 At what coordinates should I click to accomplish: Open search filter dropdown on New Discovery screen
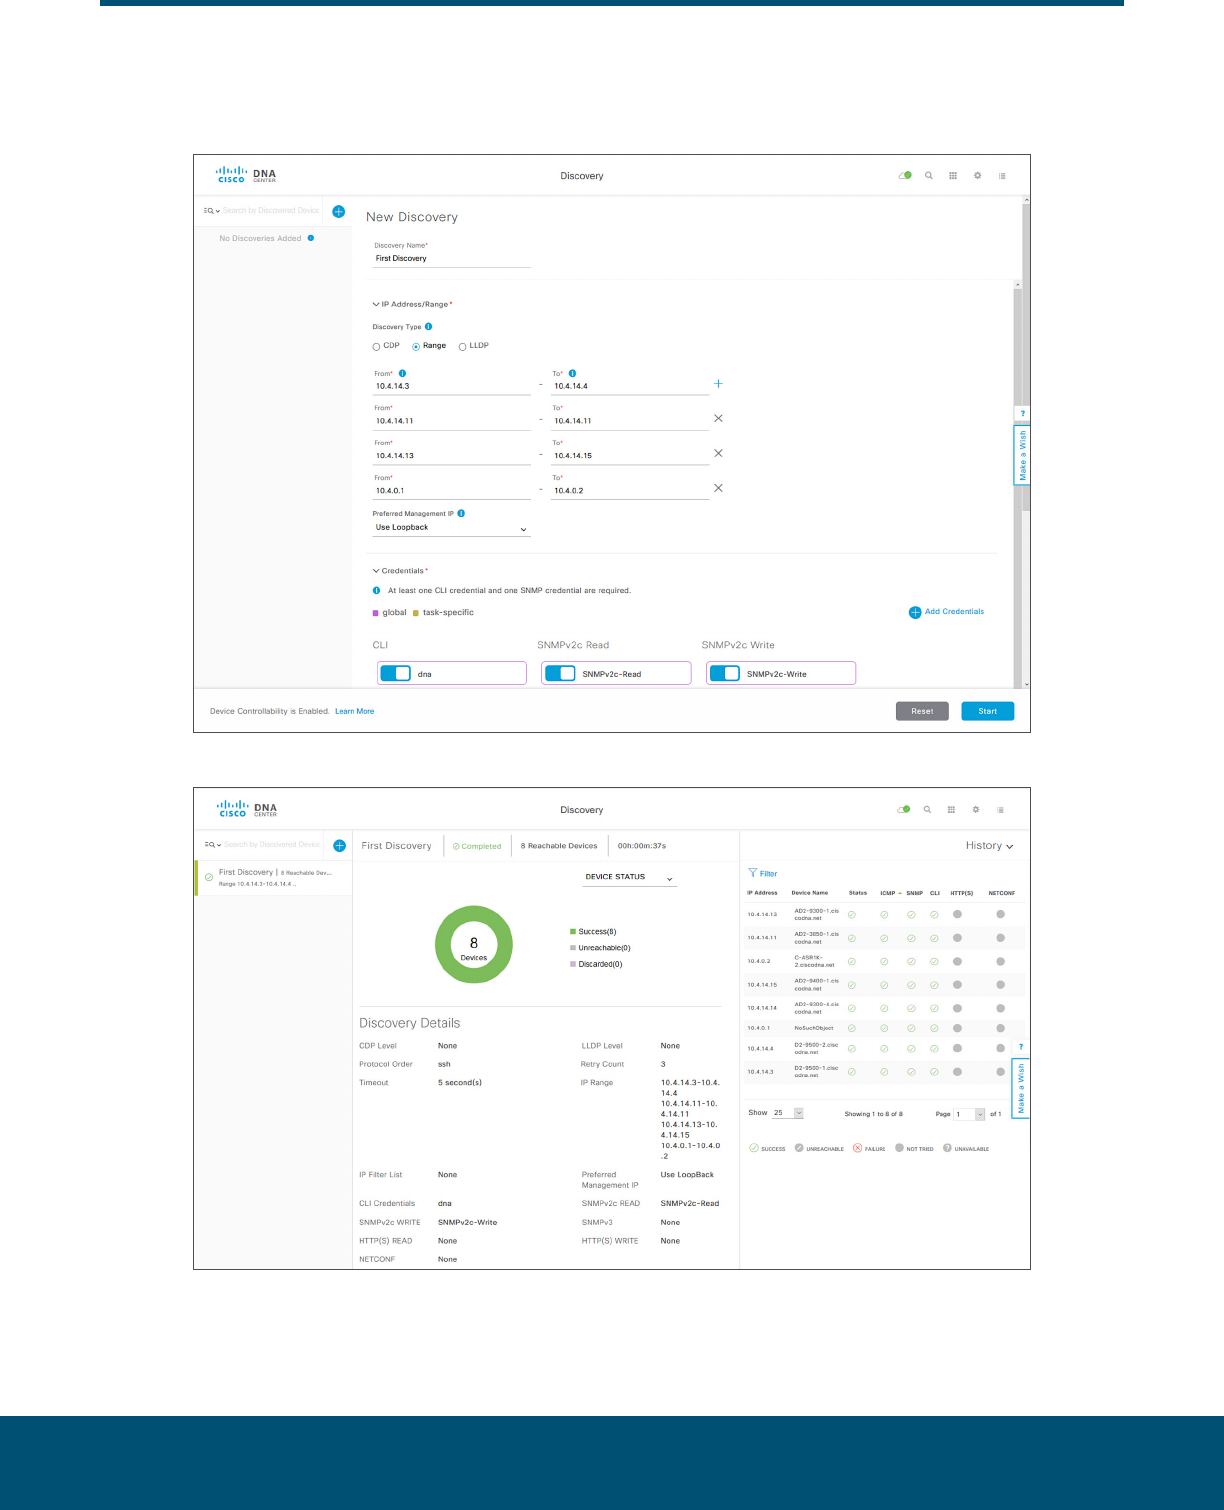tap(211, 211)
